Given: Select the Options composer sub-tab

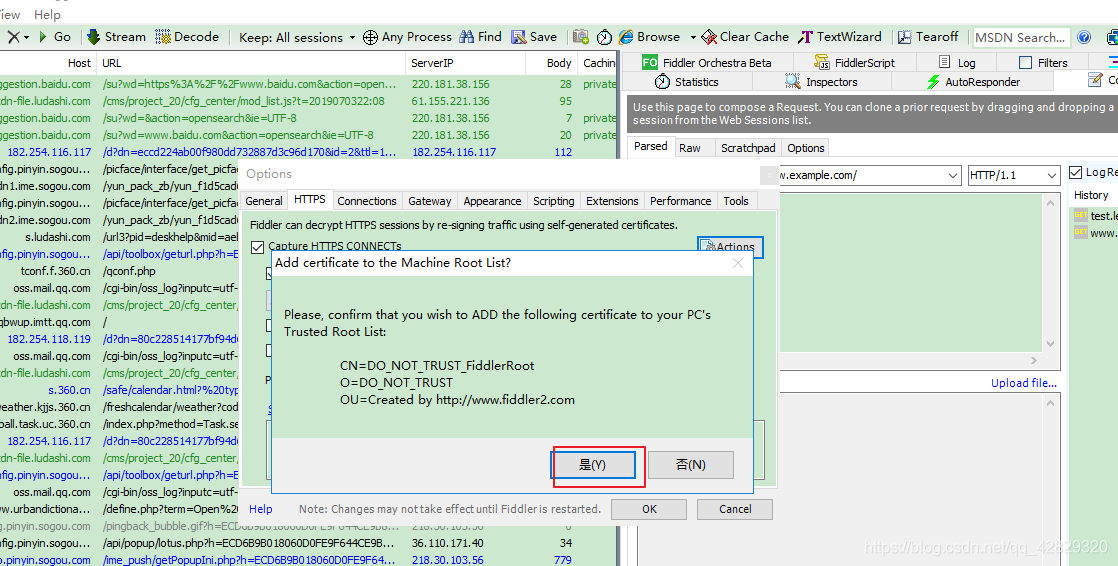Looking at the screenshot, I should coord(806,148).
